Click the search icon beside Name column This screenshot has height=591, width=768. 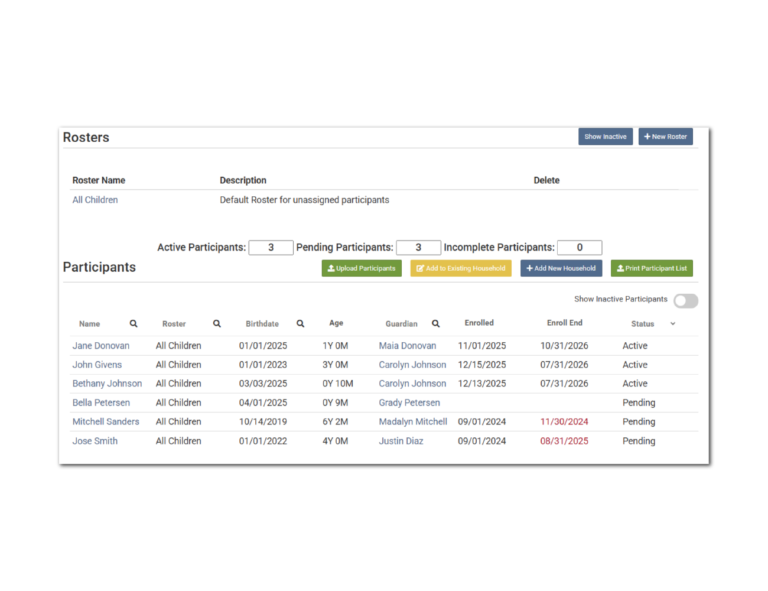coord(134,324)
